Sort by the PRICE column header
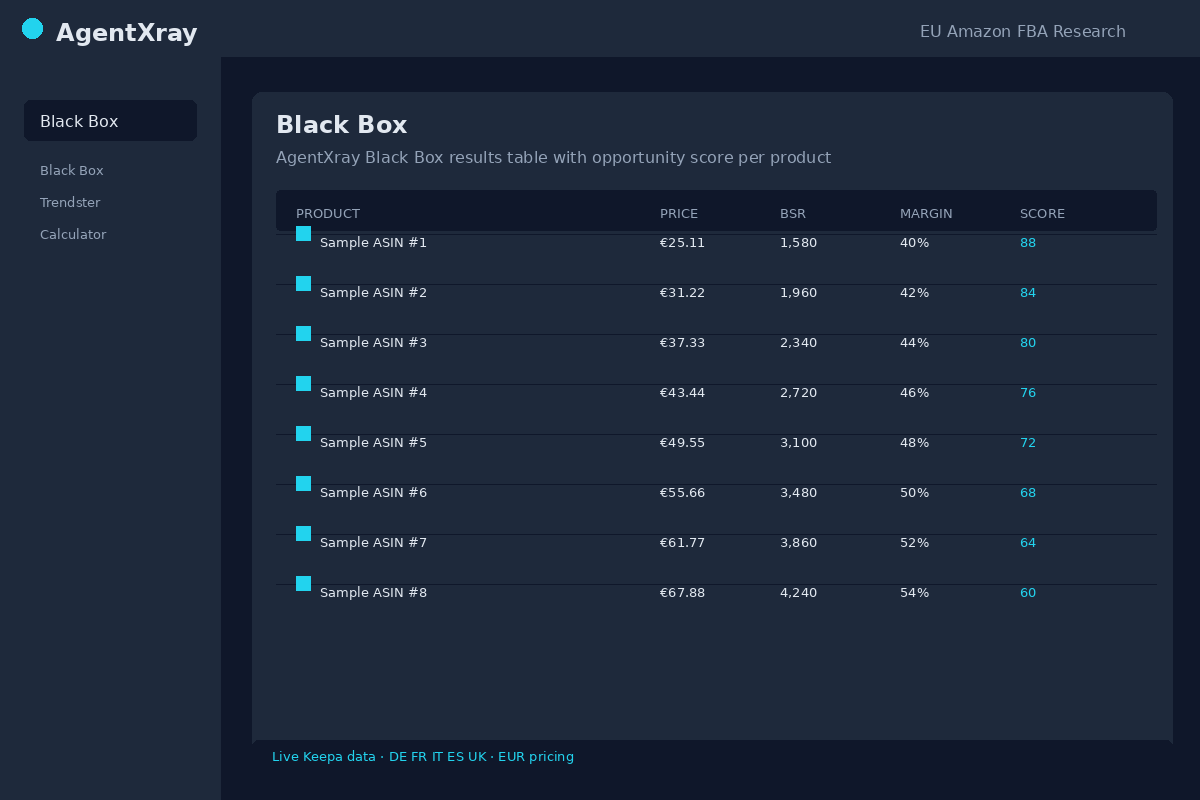The width and height of the screenshot is (1200, 800). coord(679,213)
